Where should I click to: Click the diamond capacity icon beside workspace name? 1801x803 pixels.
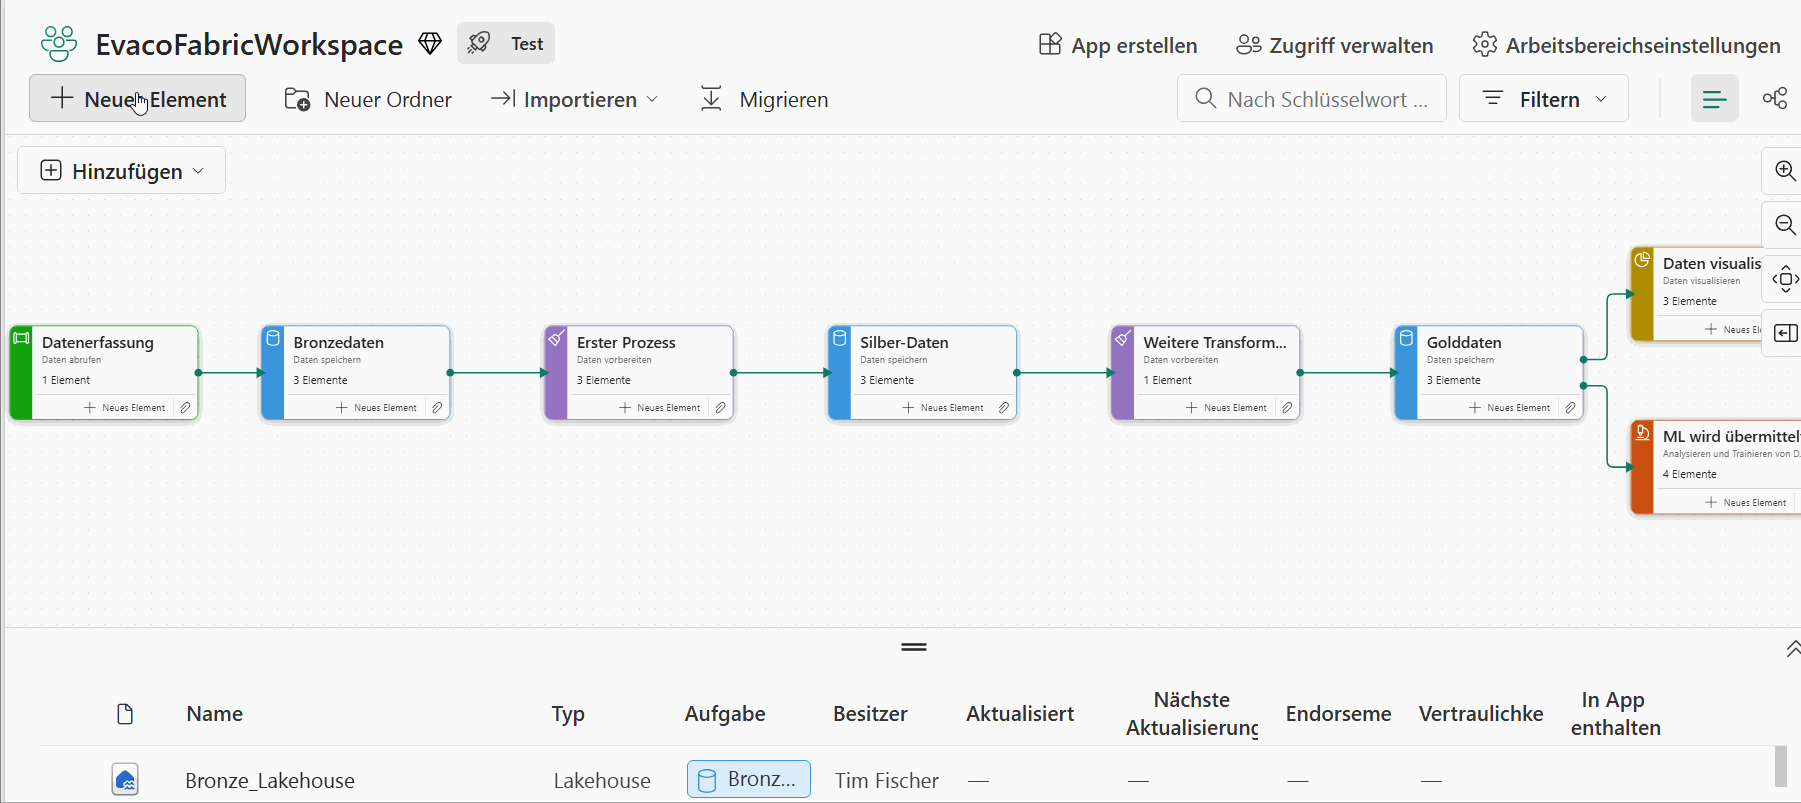pyautogui.click(x=430, y=44)
